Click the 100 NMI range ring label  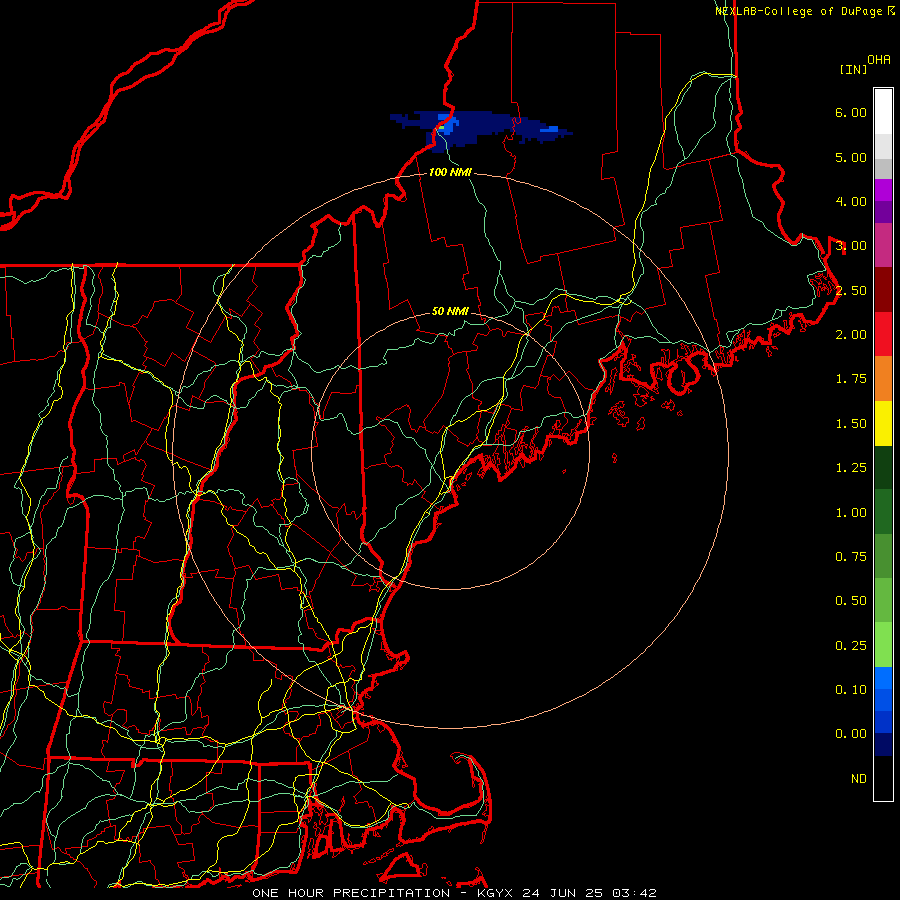(x=451, y=172)
